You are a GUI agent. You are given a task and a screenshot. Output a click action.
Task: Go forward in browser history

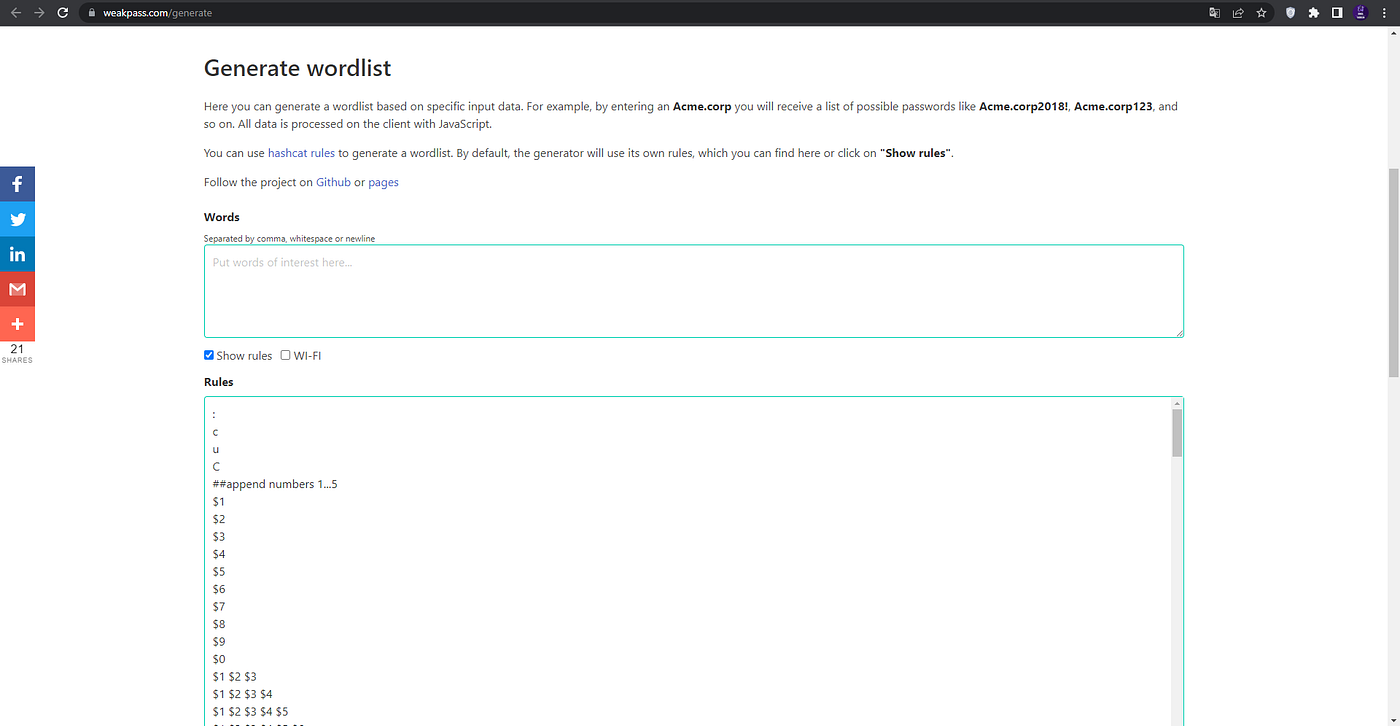point(39,13)
